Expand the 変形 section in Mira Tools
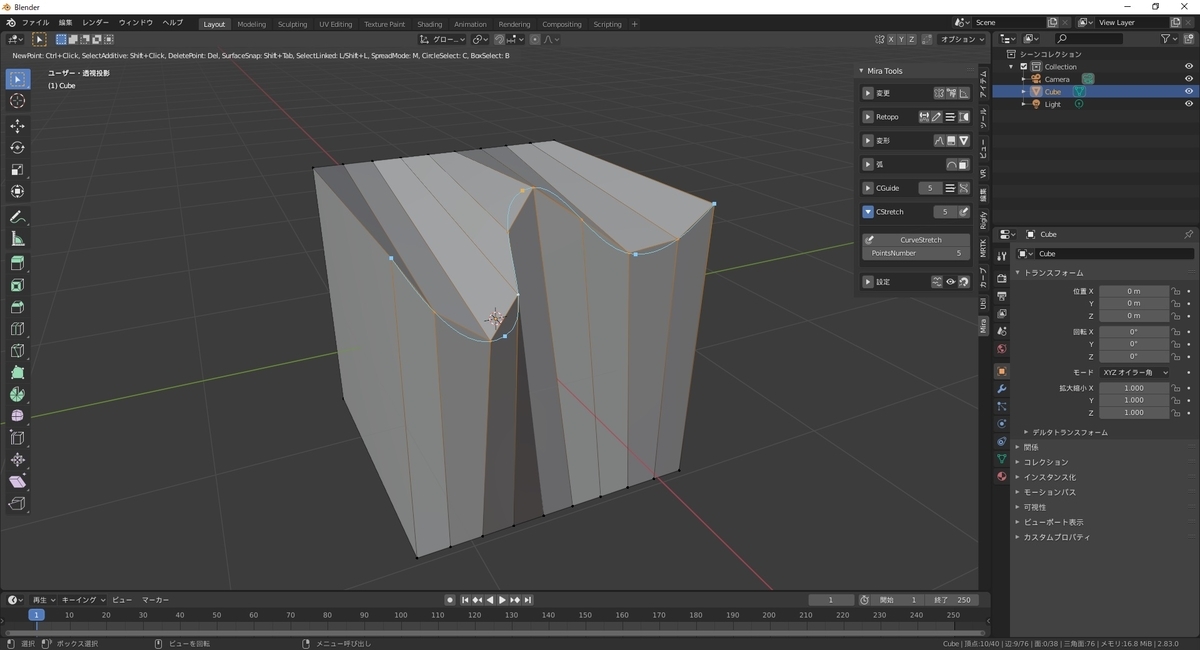 click(x=868, y=141)
